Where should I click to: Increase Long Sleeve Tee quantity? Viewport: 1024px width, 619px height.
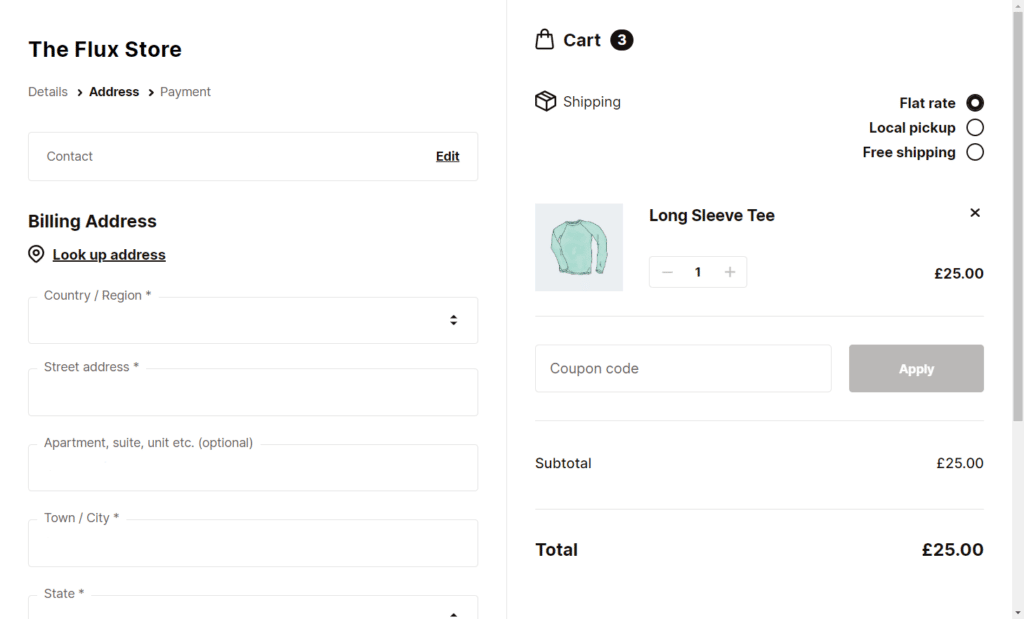tap(730, 272)
